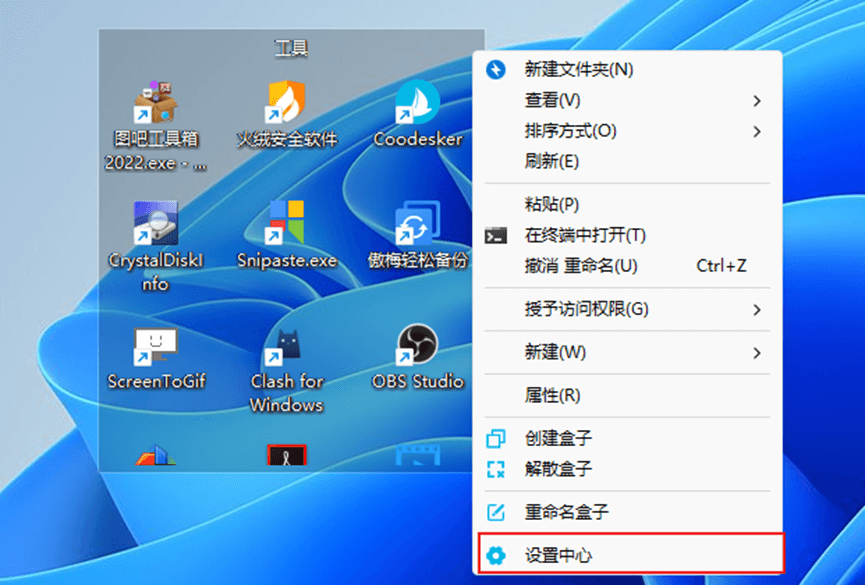The width and height of the screenshot is (865, 585).
Task: Open the OBS Studio icon
Action: pos(417,346)
